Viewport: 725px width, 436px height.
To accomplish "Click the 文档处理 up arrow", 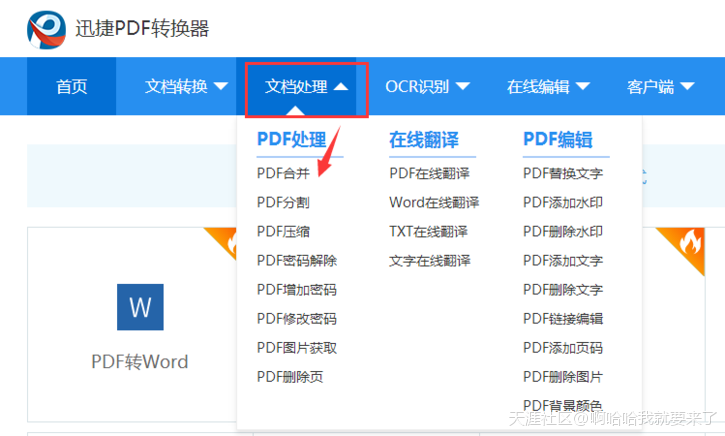I will [x=341, y=86].
